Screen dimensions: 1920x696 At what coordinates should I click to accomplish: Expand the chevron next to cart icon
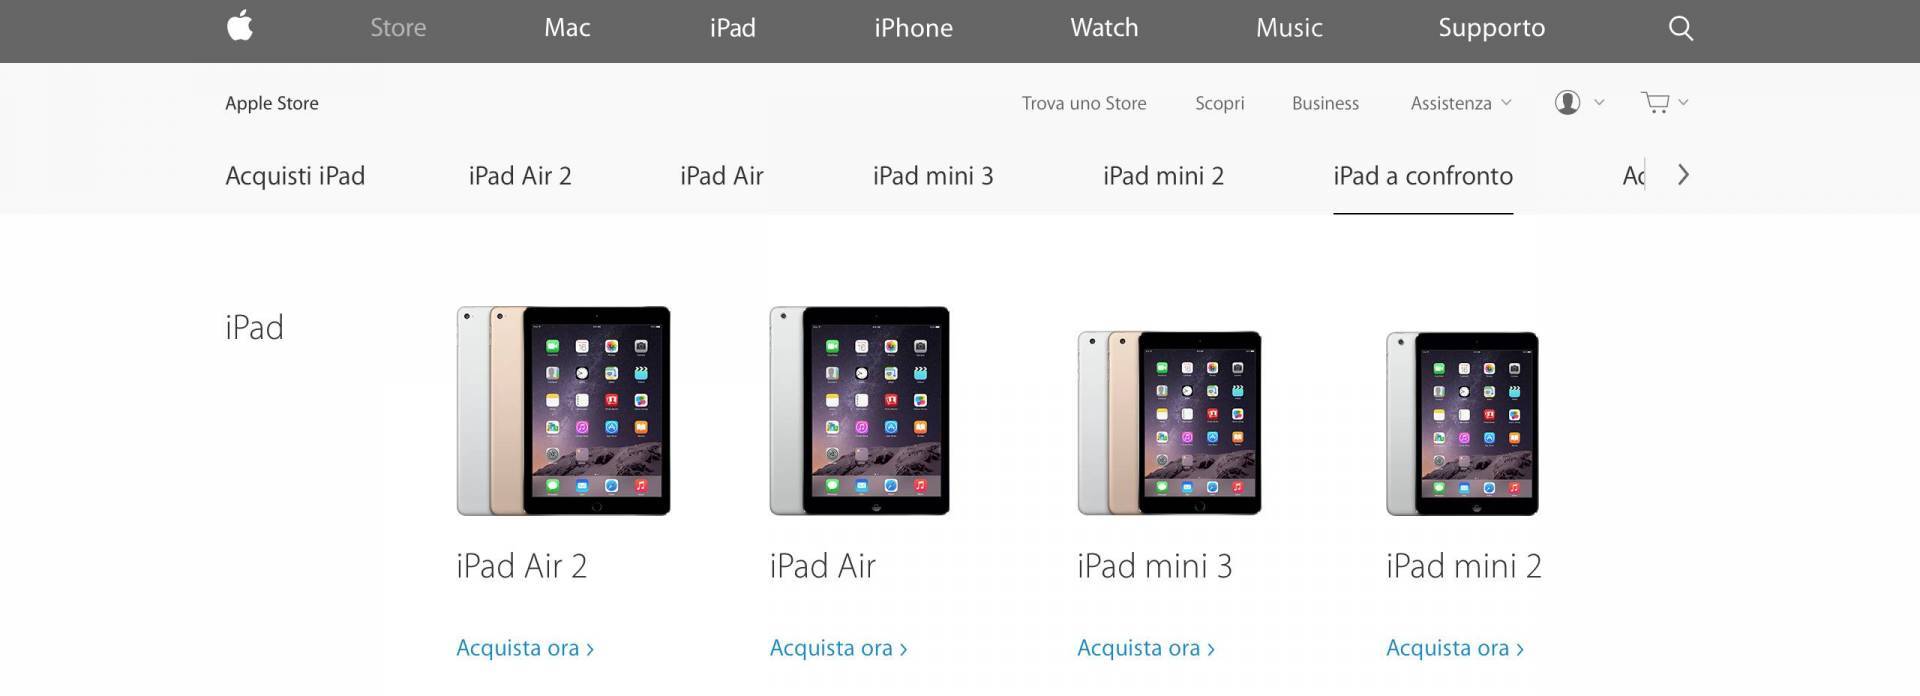point(1683,102)
